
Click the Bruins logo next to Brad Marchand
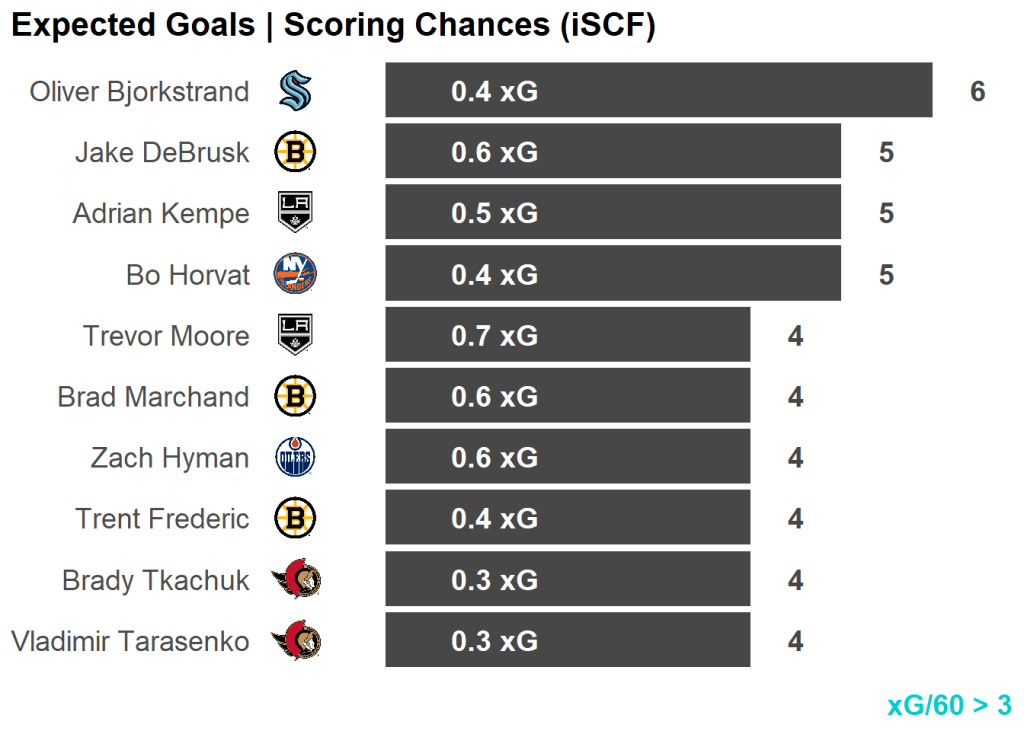[295, 397]
